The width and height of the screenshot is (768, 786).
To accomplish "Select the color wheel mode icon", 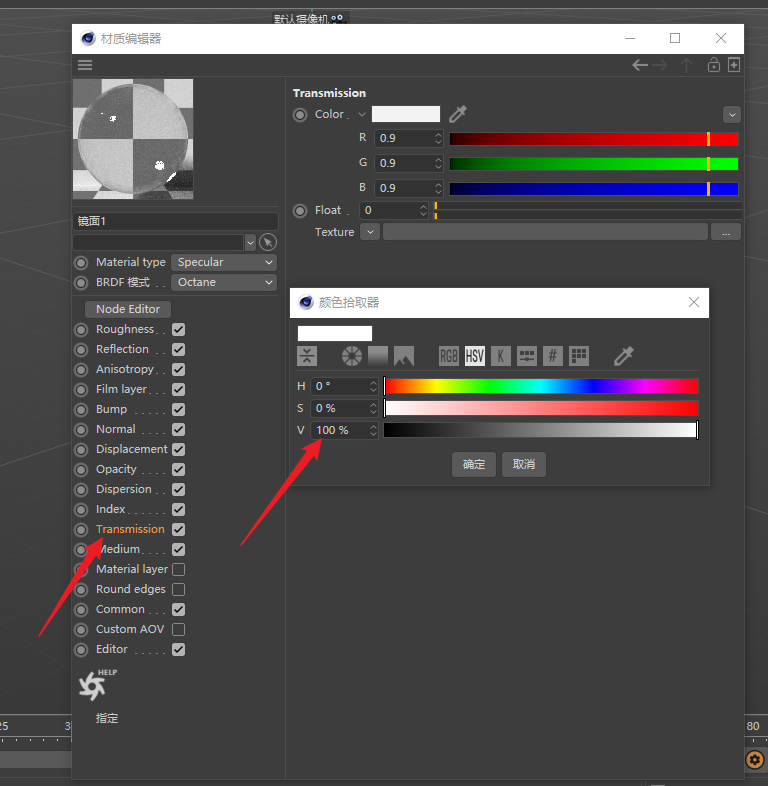I will tap(351, 356).
